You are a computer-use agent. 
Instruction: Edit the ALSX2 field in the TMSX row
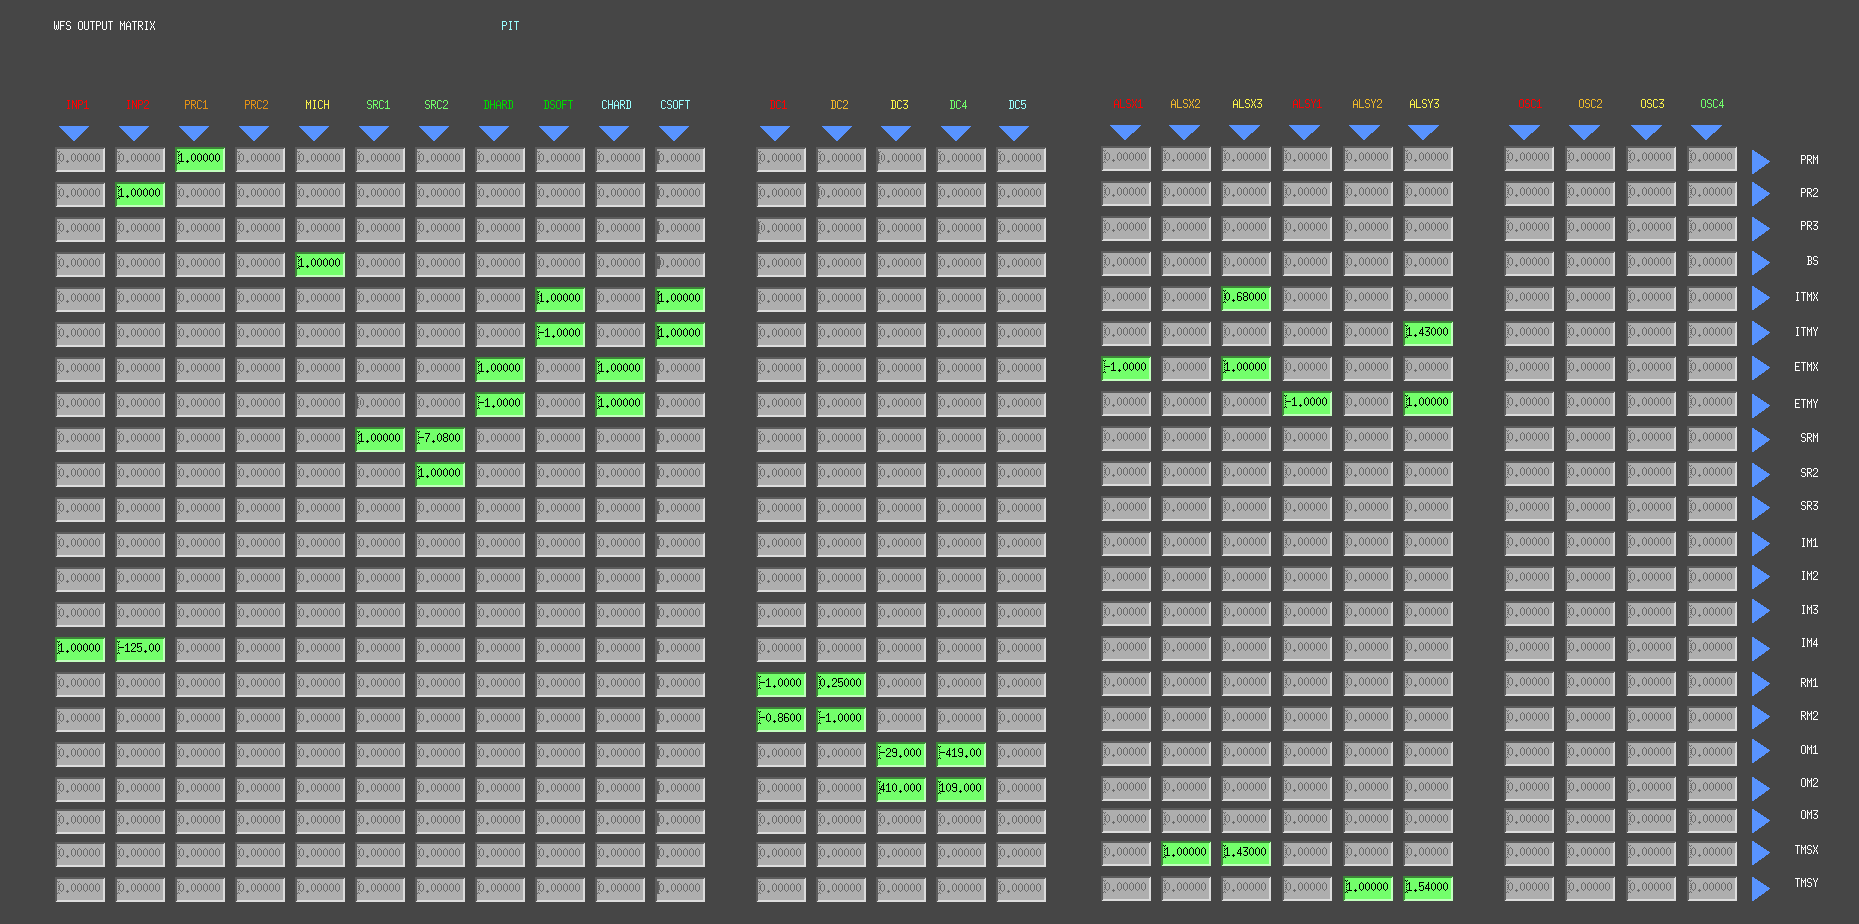1186,853
